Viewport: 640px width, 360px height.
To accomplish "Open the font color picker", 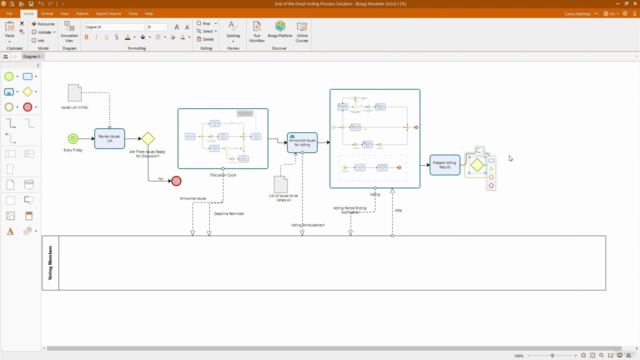I will (128, 37).
